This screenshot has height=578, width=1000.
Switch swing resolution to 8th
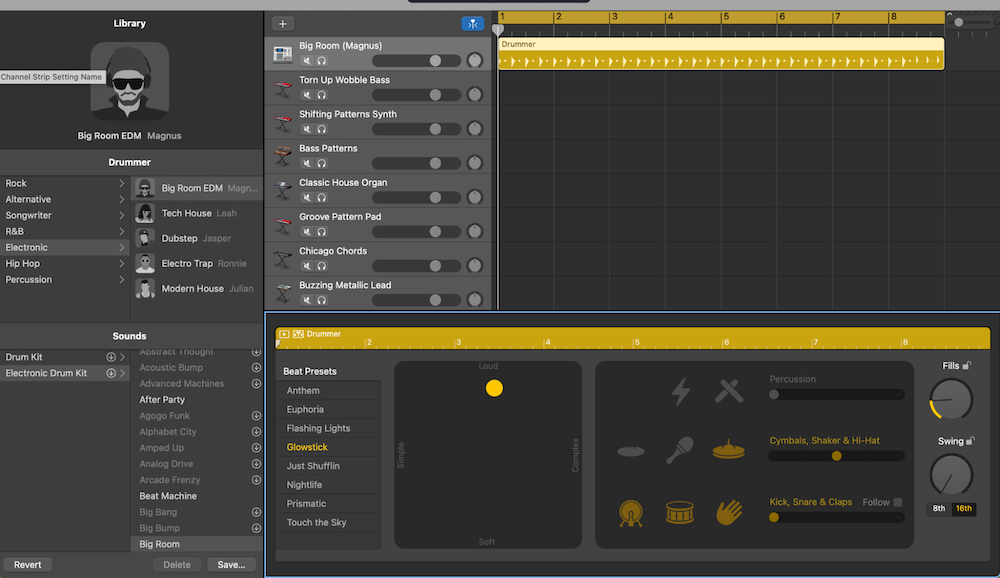point(939,509)
